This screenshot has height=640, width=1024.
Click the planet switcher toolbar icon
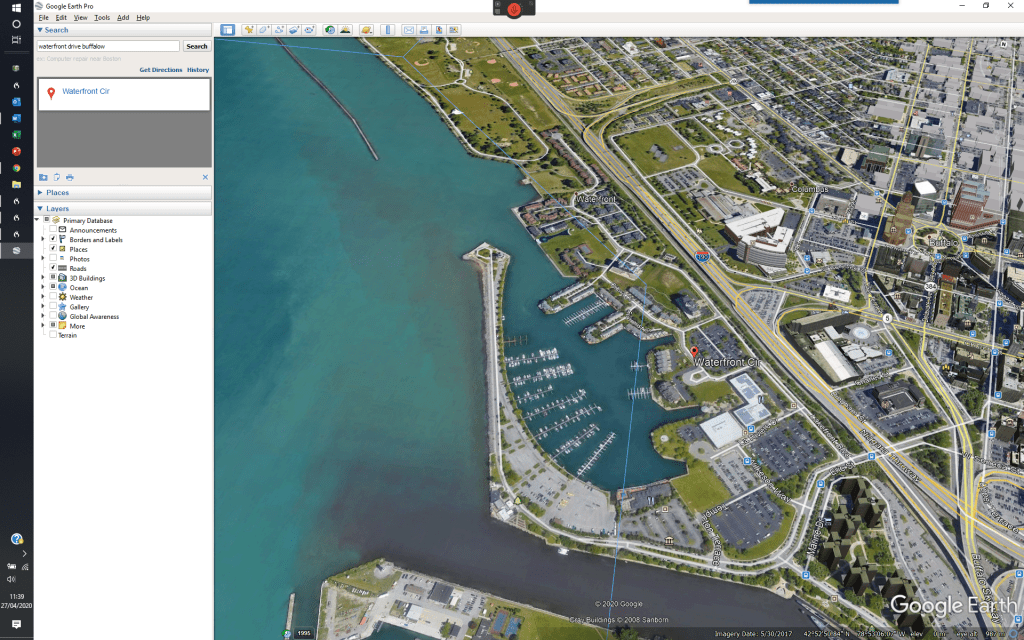pos(367,30)
